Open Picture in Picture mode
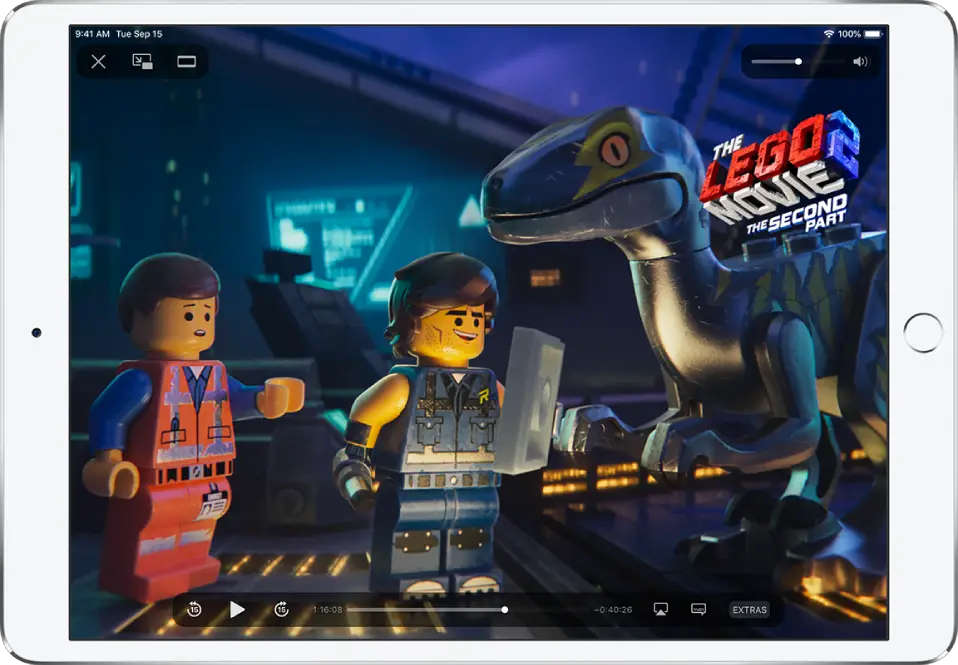The image size is (958, 665). pos(141,62)
